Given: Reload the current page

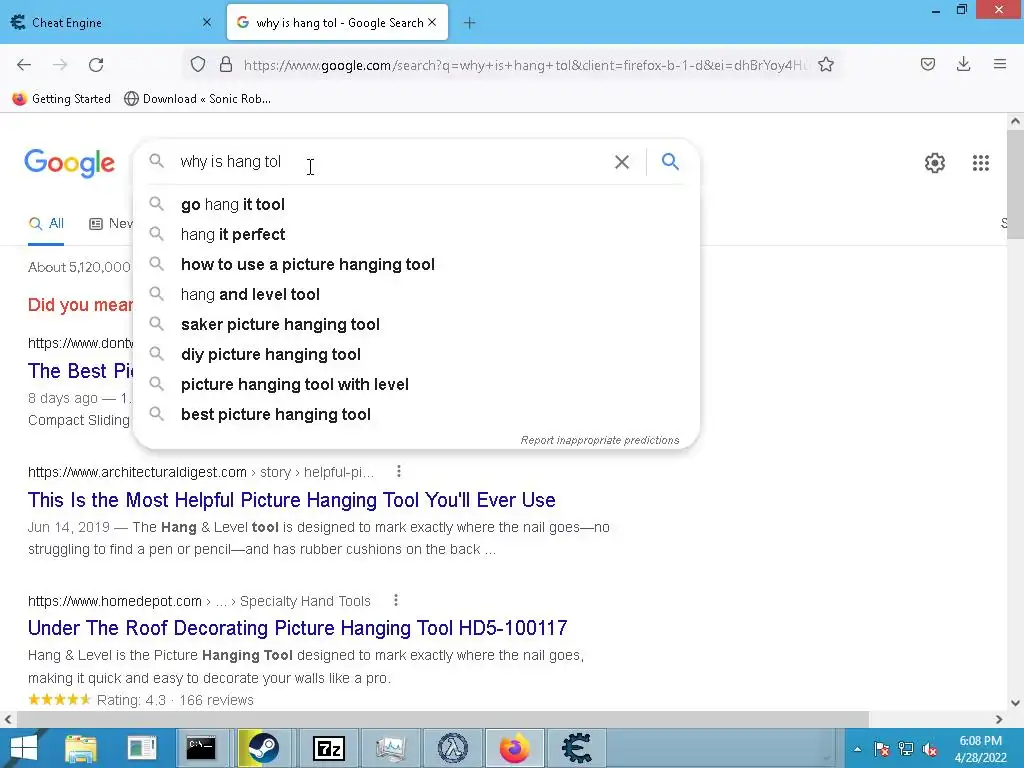Looking at the screenshot, I should [96, 65].
